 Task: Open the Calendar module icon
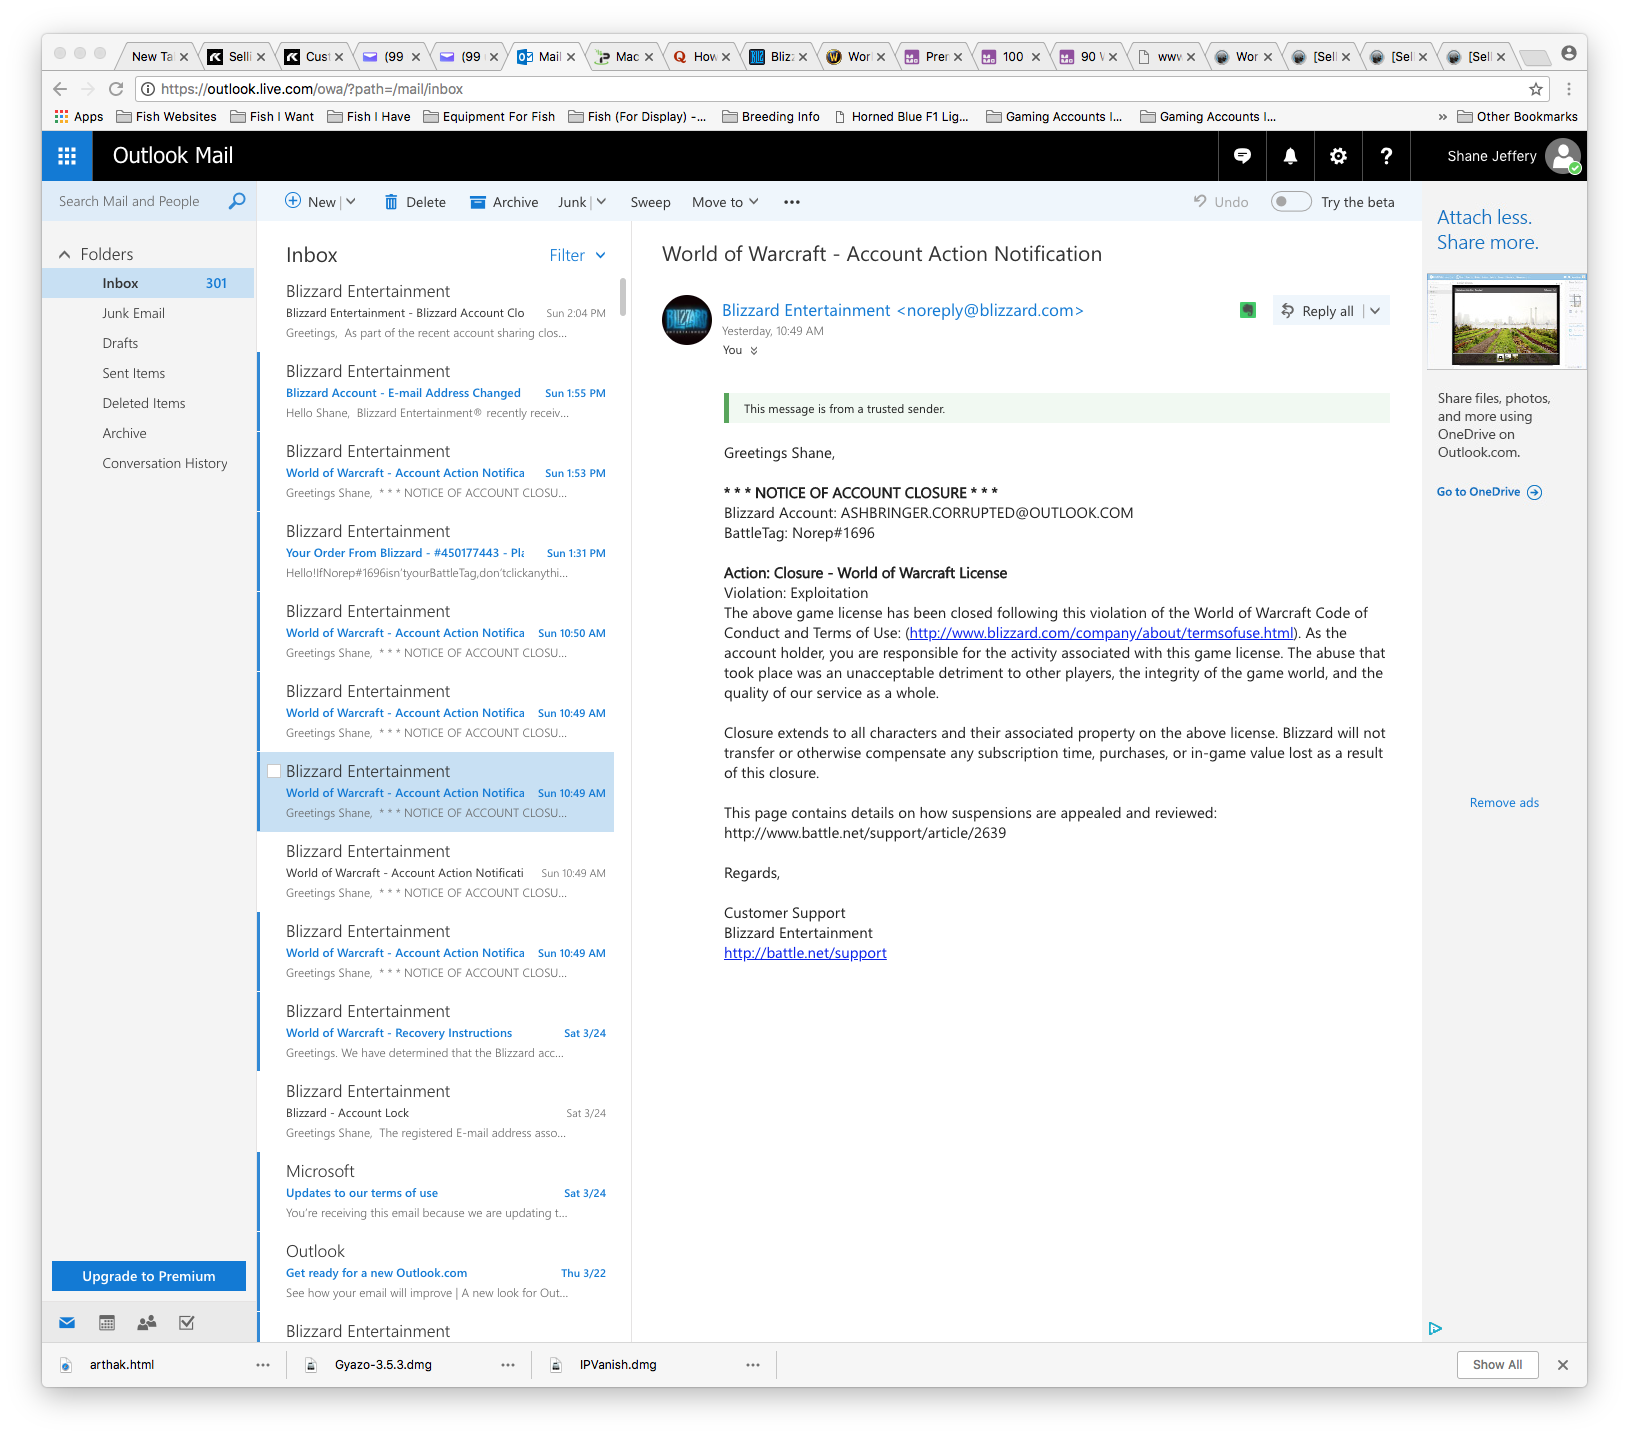107,1323
